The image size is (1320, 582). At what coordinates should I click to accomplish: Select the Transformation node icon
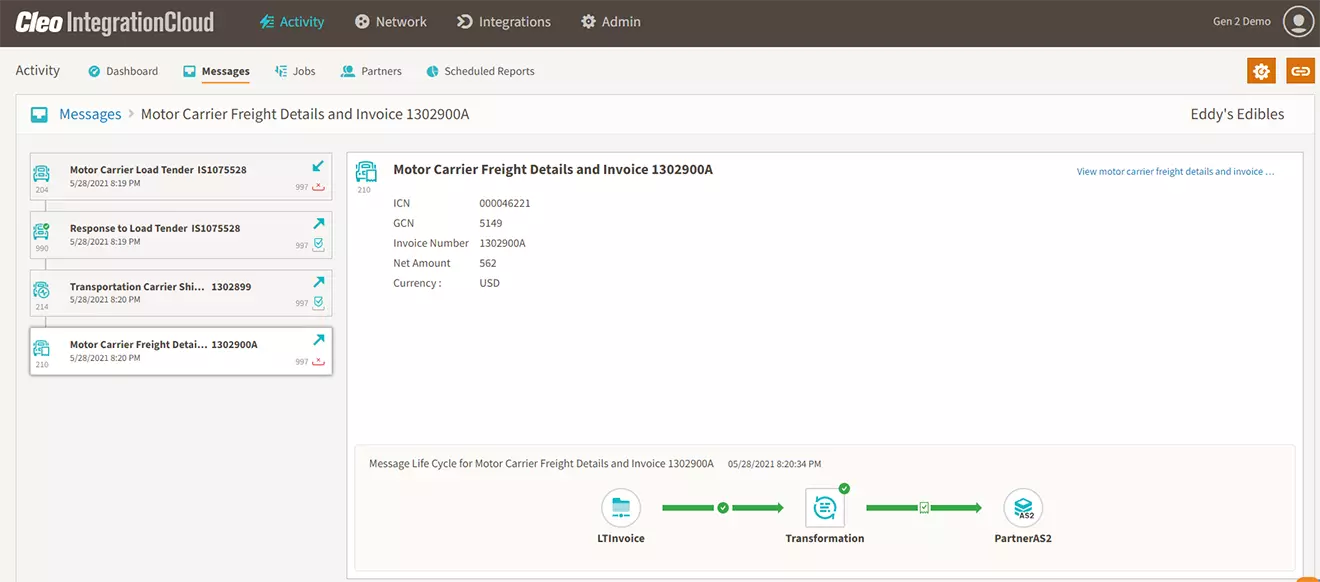pyautogui.click(x=825, y=508)
